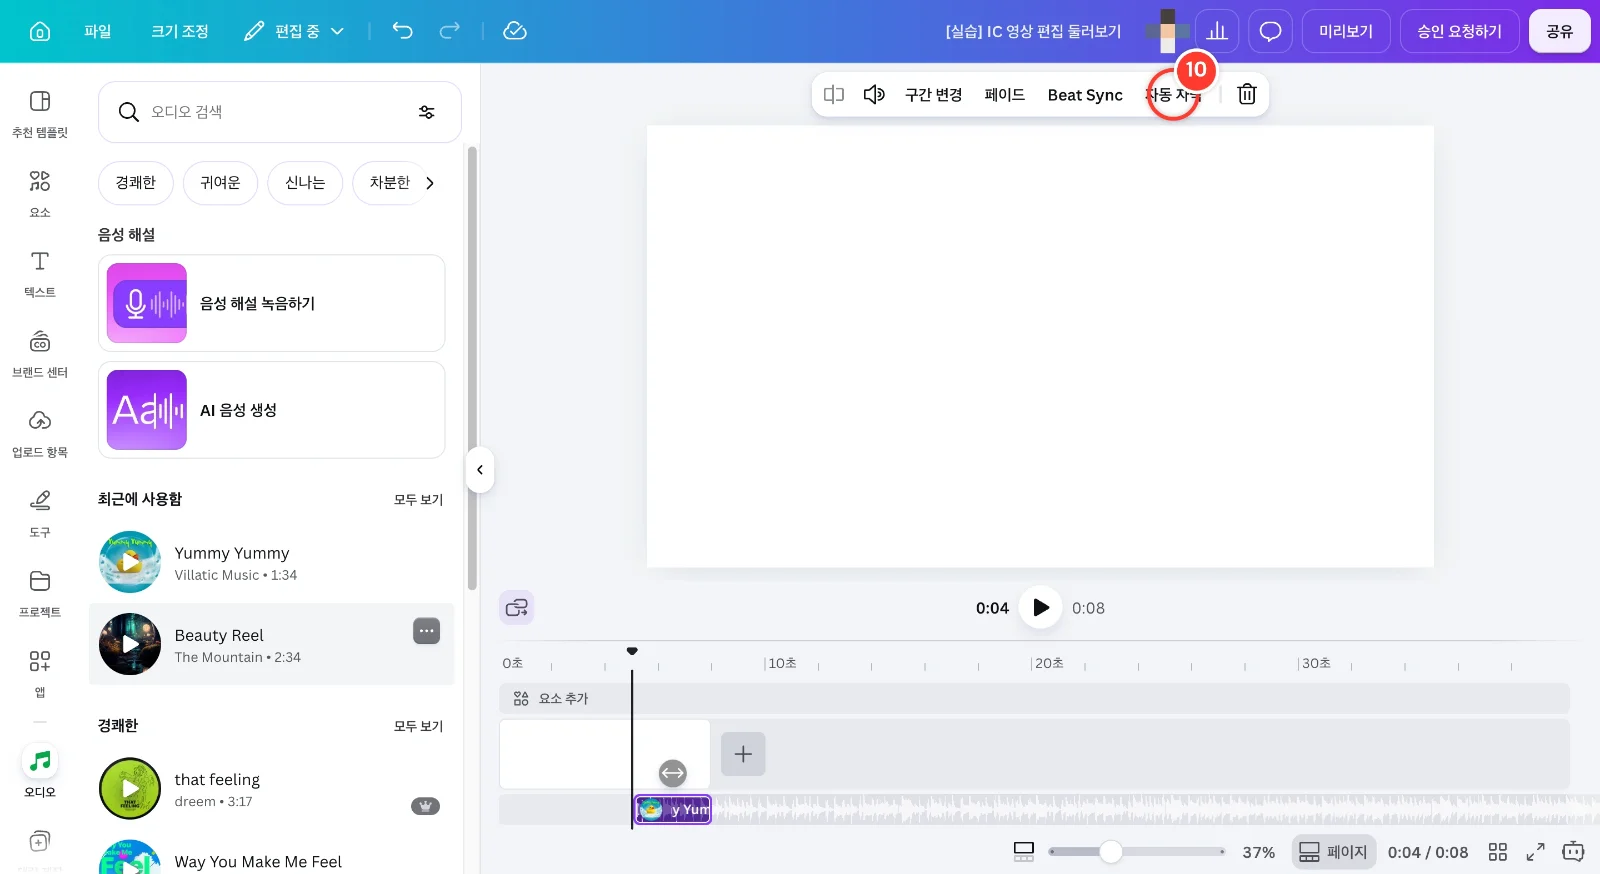Show more audio category chips
The image size is (1600, 874).
[x=430, y=183]
